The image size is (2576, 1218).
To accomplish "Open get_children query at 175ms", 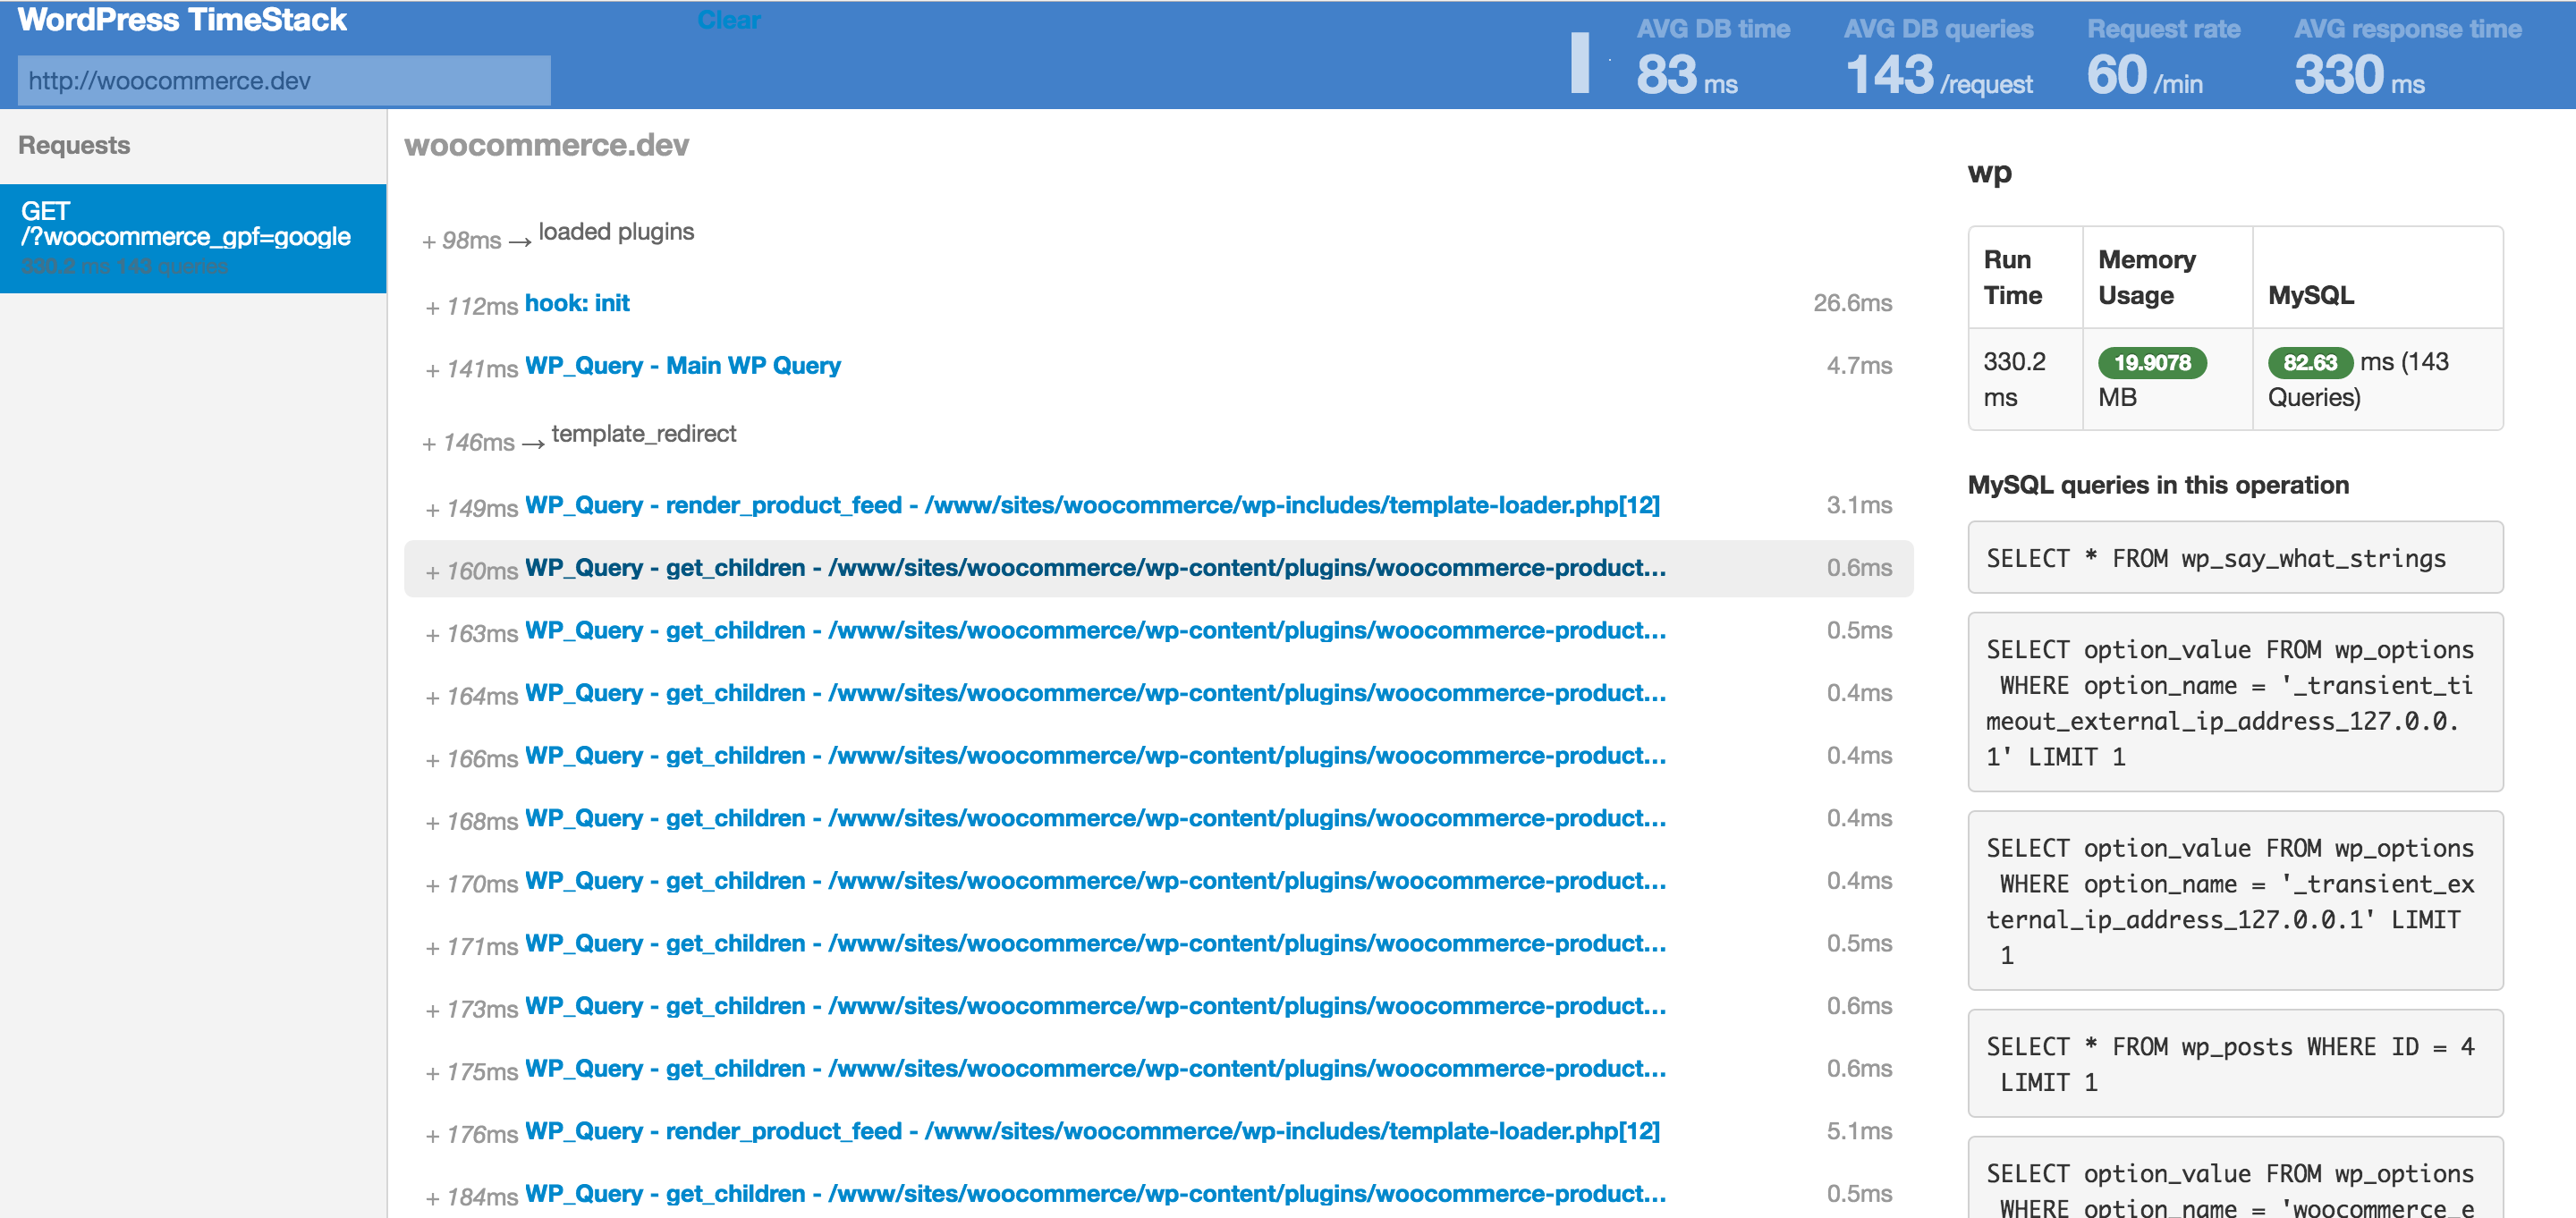I will click(x=1095, y=1069).
